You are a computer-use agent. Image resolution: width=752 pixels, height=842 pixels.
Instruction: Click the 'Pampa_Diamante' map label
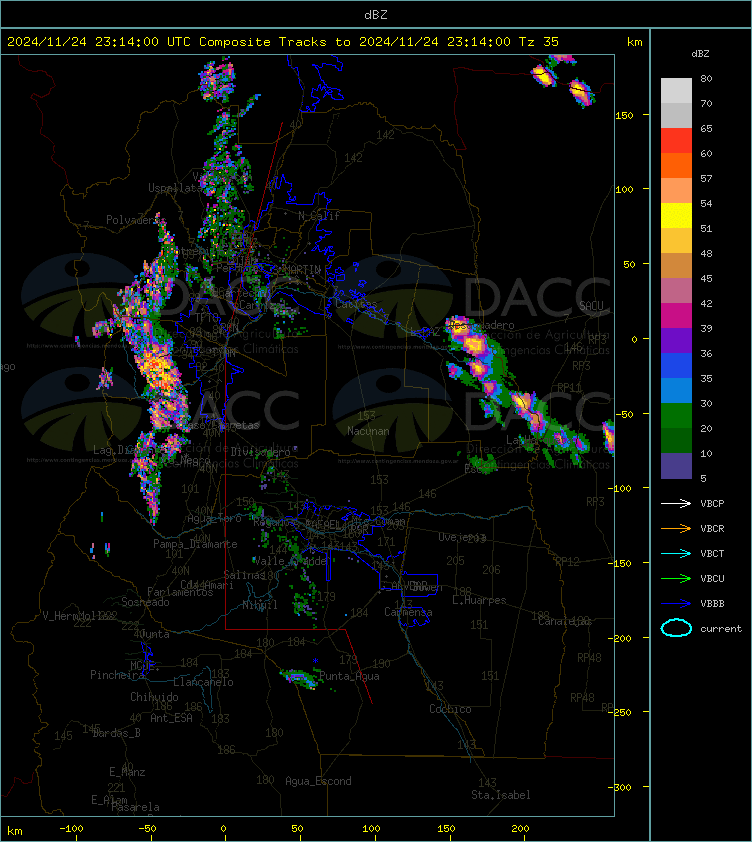(x=195, y=543)
